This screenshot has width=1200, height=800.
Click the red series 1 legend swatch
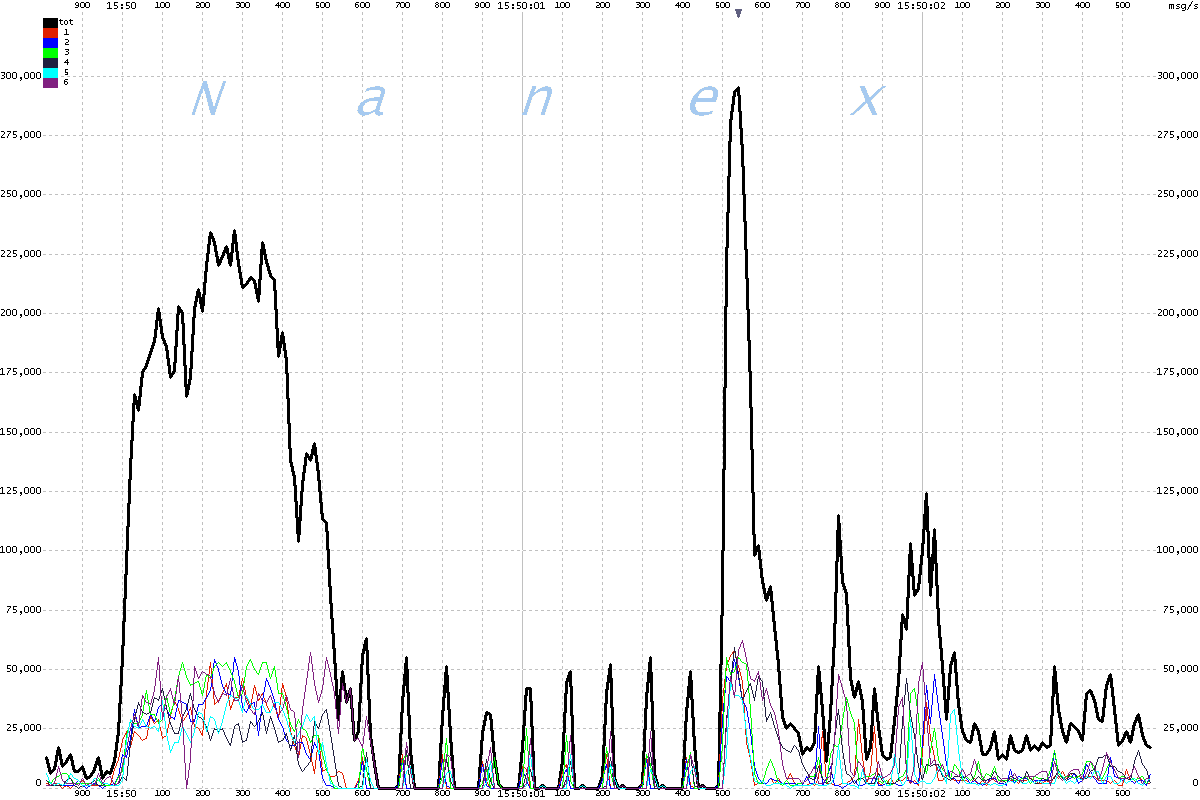pyautogui.click(x=50, y=32)
